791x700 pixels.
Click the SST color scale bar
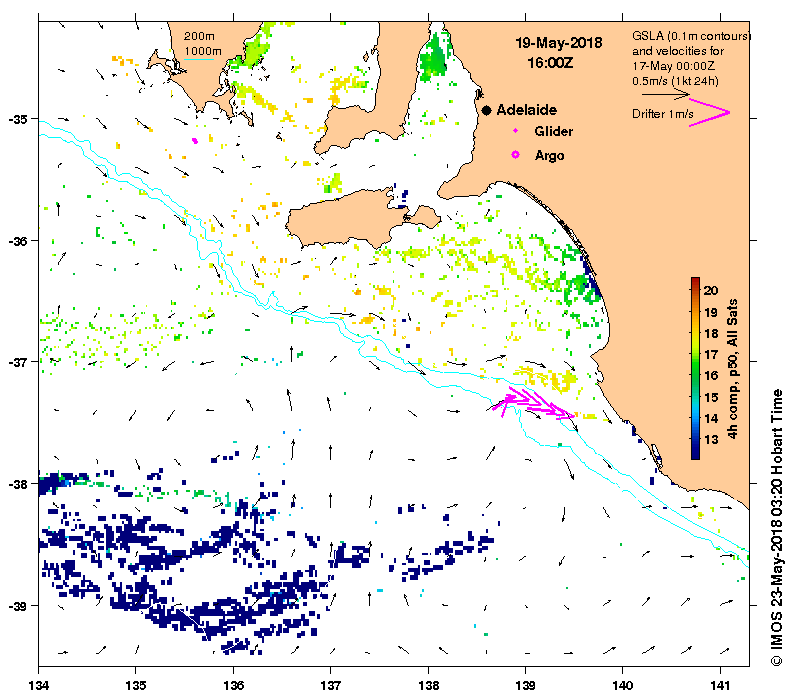pos(695,368)
